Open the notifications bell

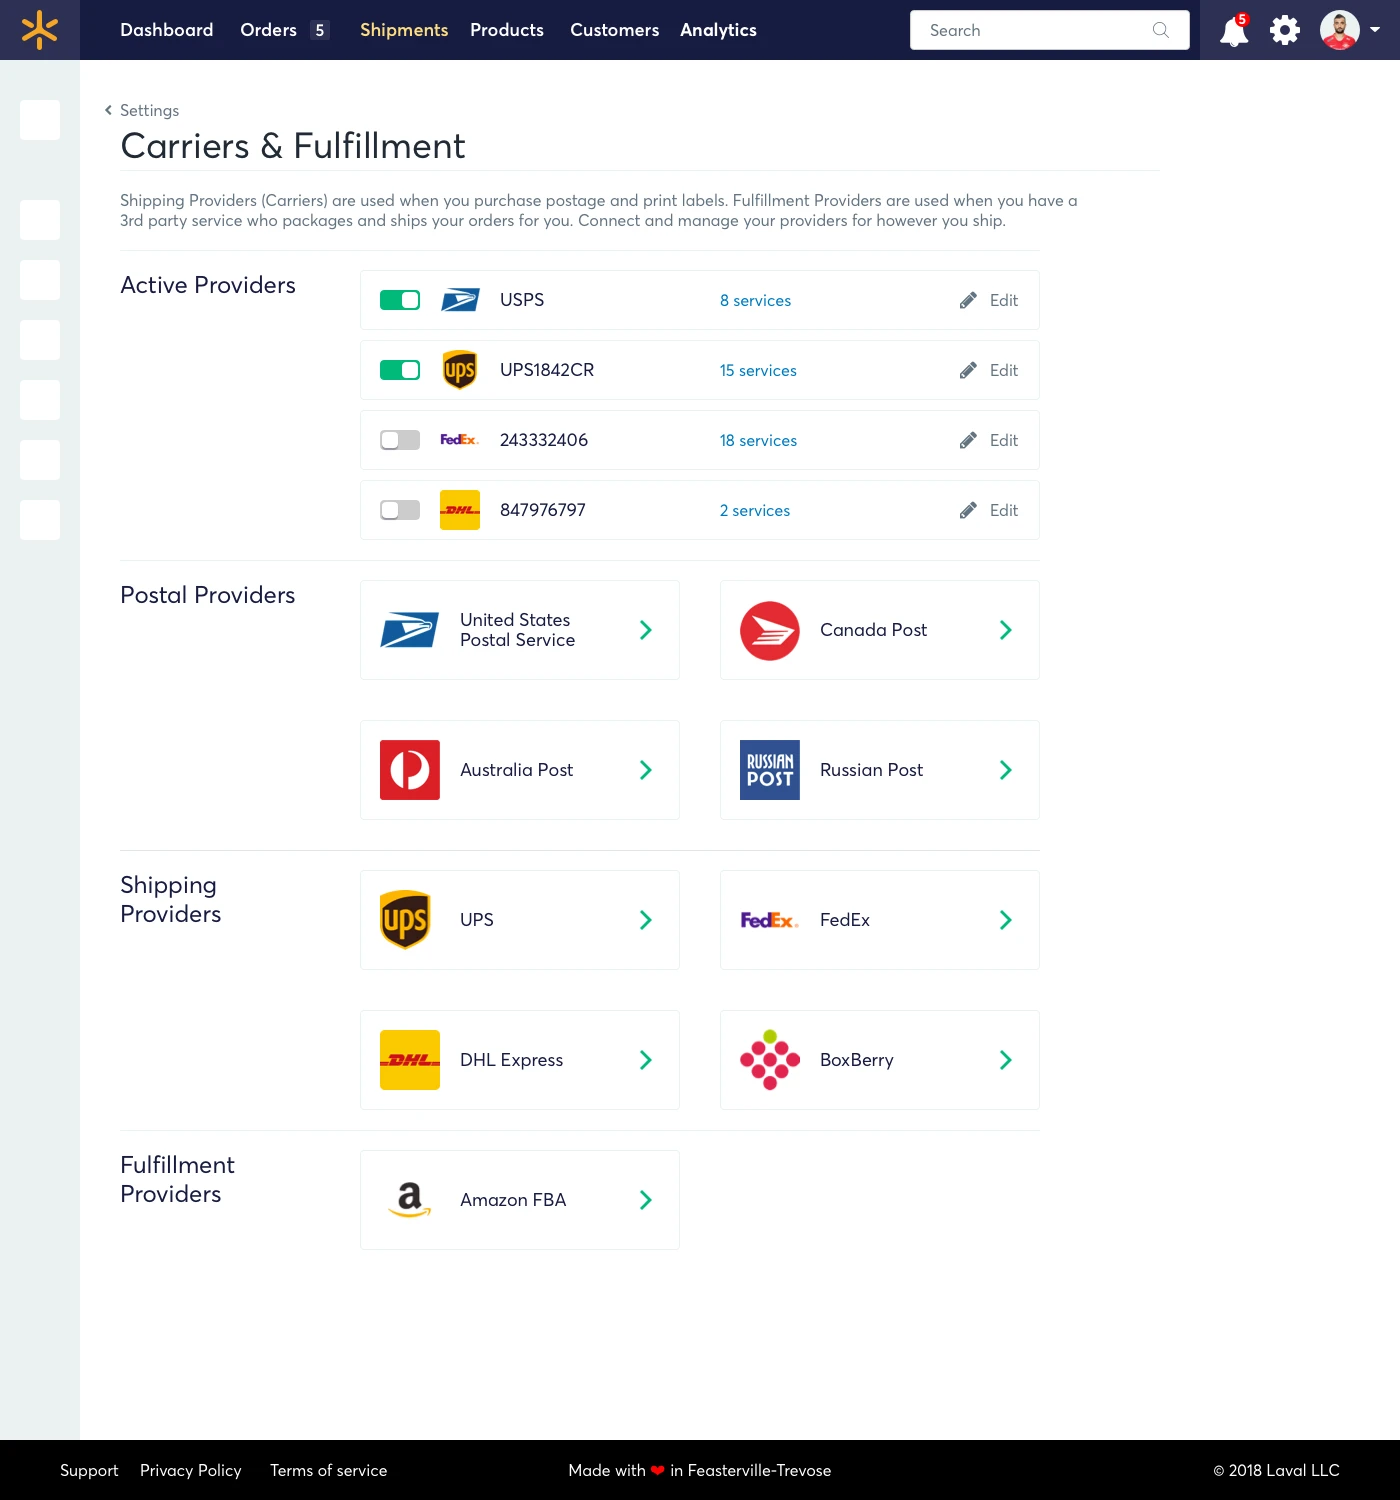(1234, 31)
